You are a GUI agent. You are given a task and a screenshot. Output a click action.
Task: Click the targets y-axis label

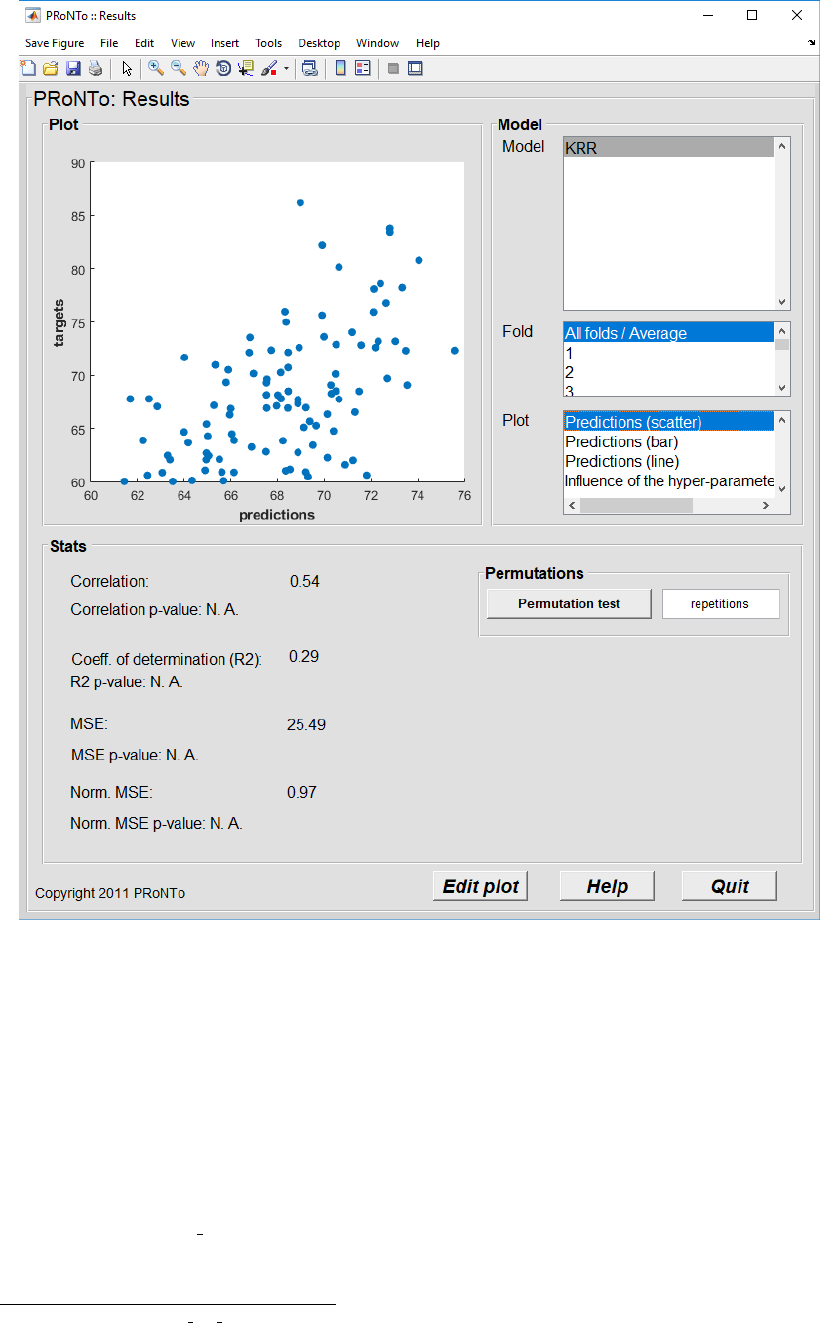pos(59,322)
